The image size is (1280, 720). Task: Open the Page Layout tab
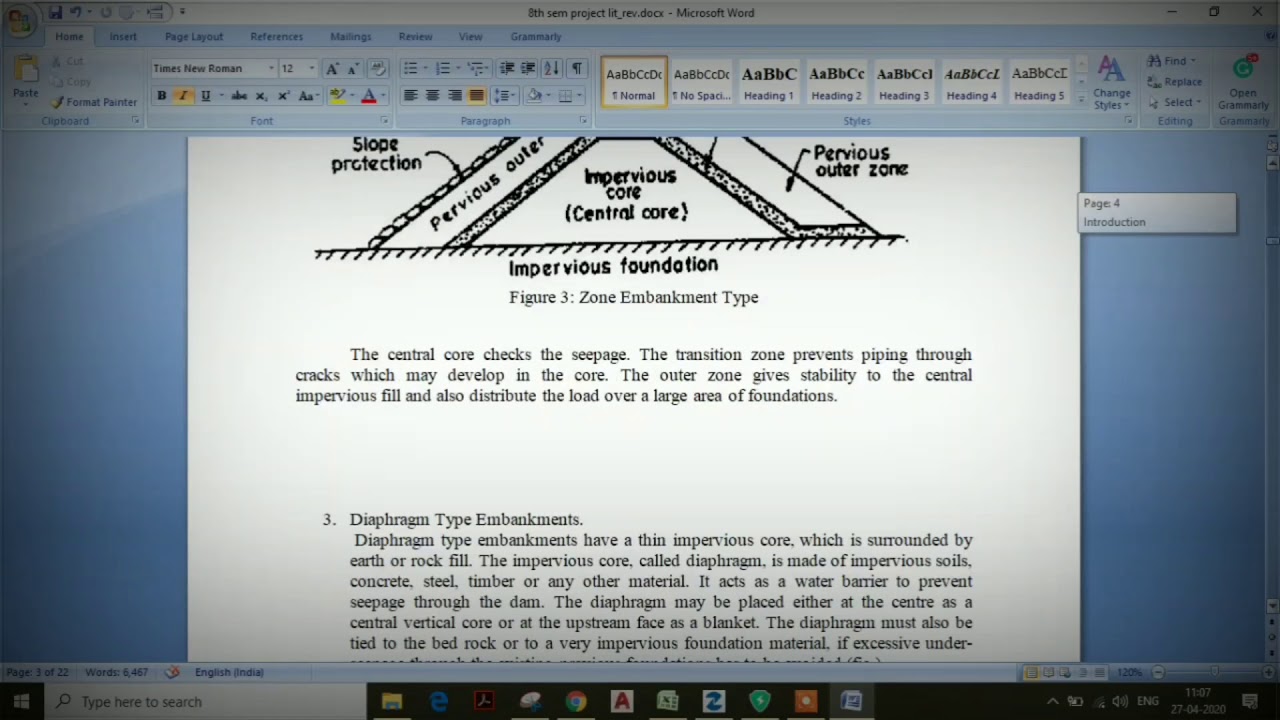pyautogui.click(x=194, y=37)
